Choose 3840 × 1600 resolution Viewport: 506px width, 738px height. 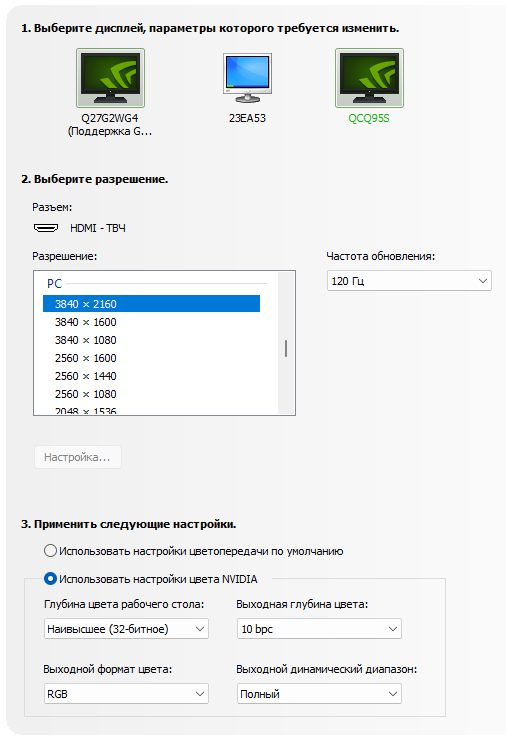pyautogui.click(x=151, y=322)
